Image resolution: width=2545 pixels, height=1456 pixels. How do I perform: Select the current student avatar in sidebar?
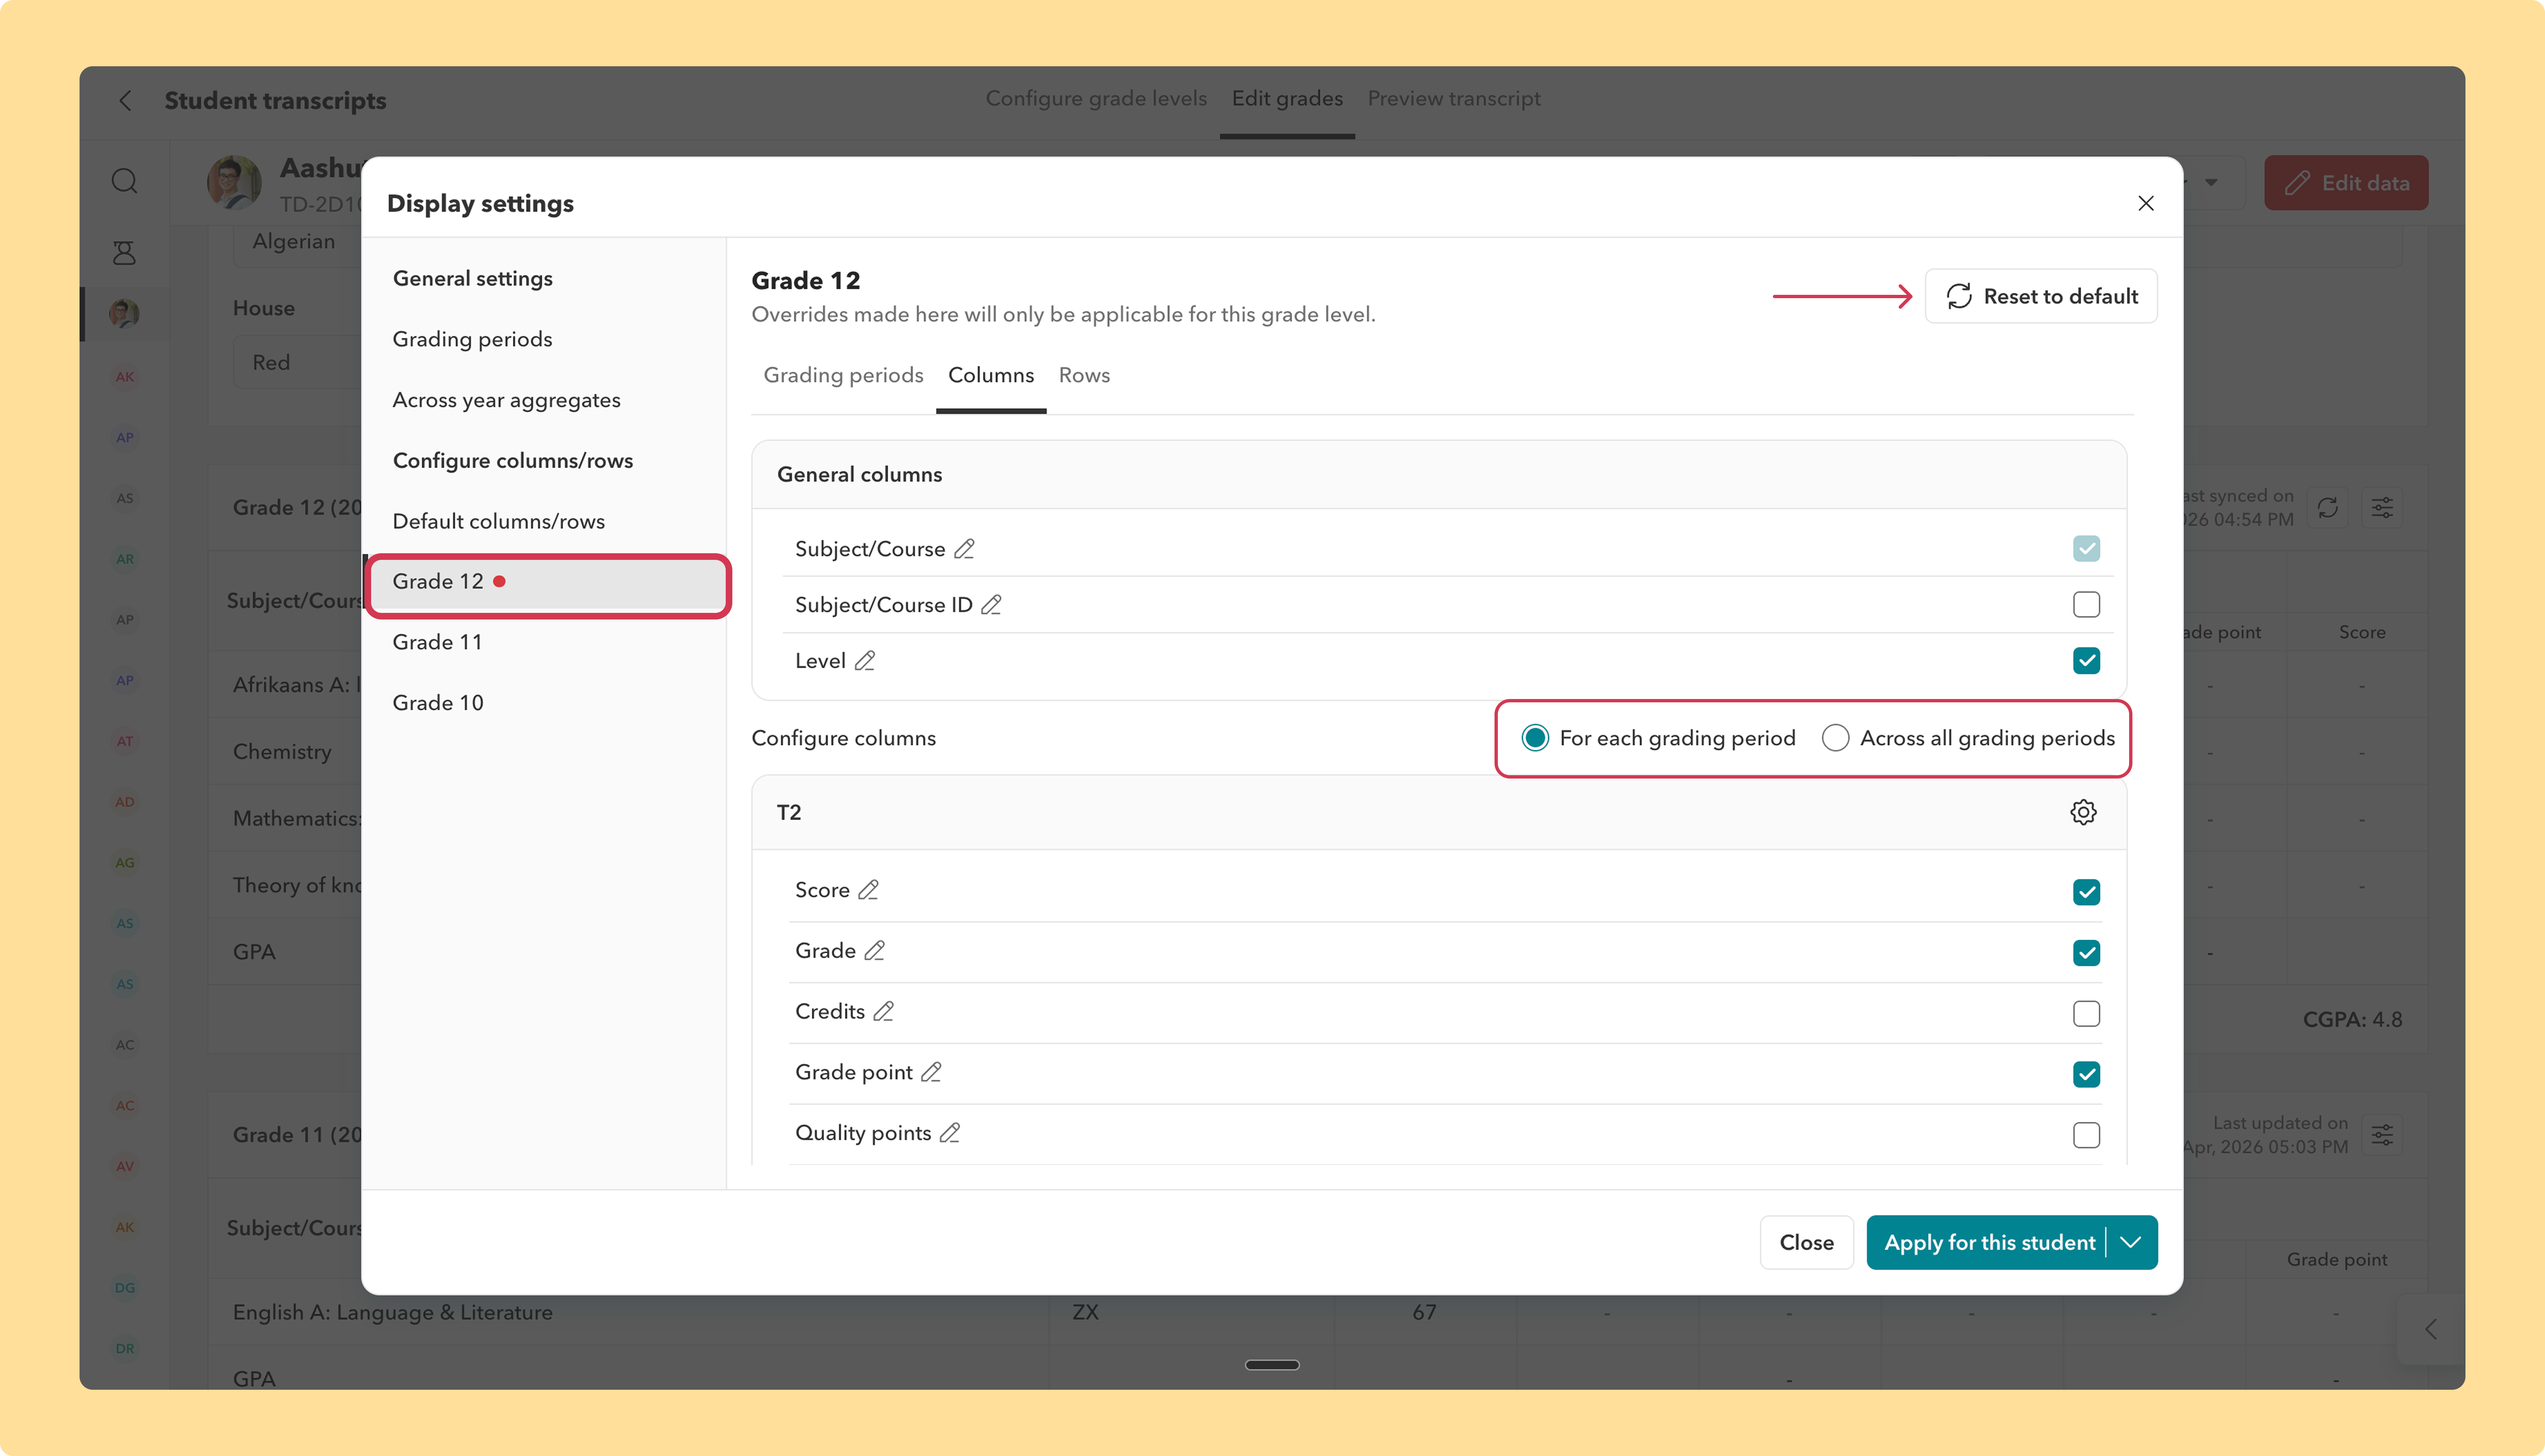click(124, 313)
